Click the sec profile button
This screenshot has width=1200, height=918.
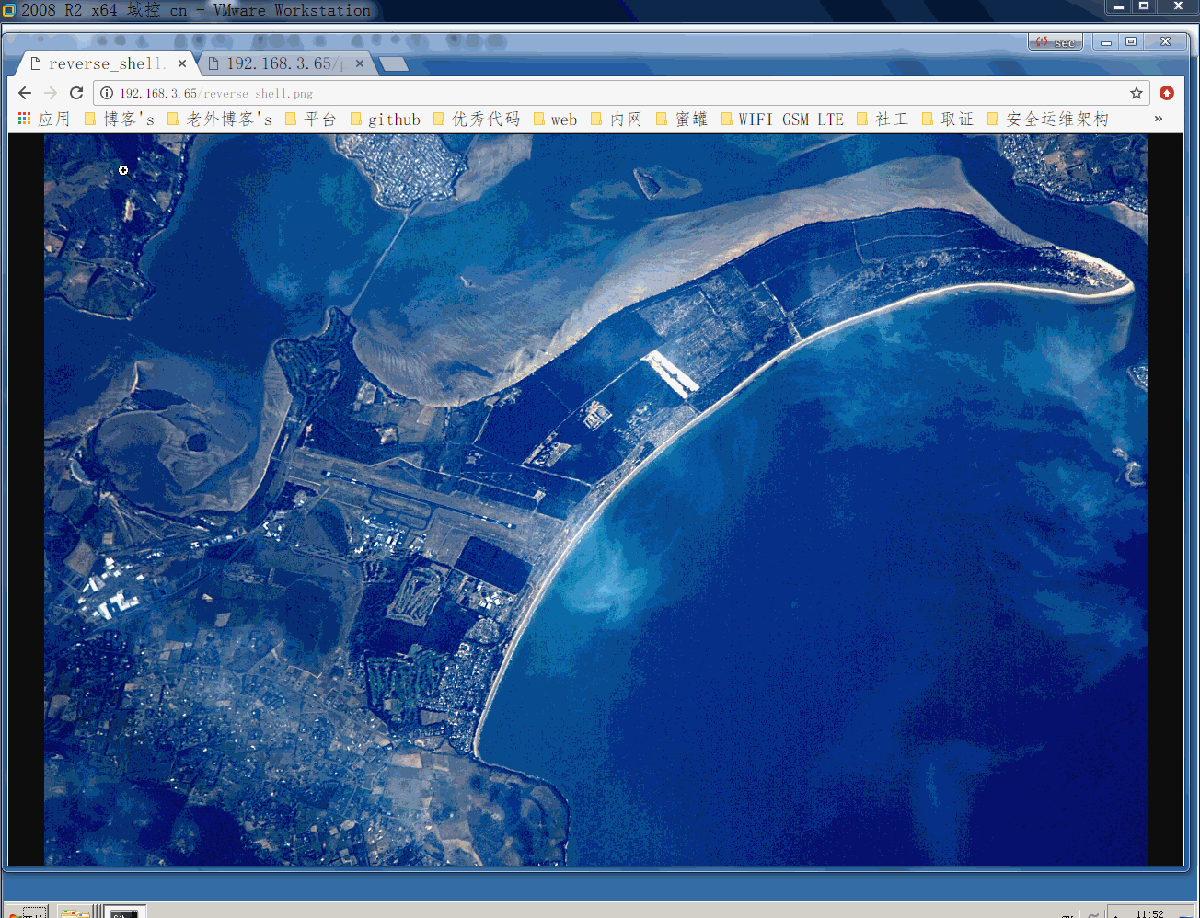pos(1055,42)
